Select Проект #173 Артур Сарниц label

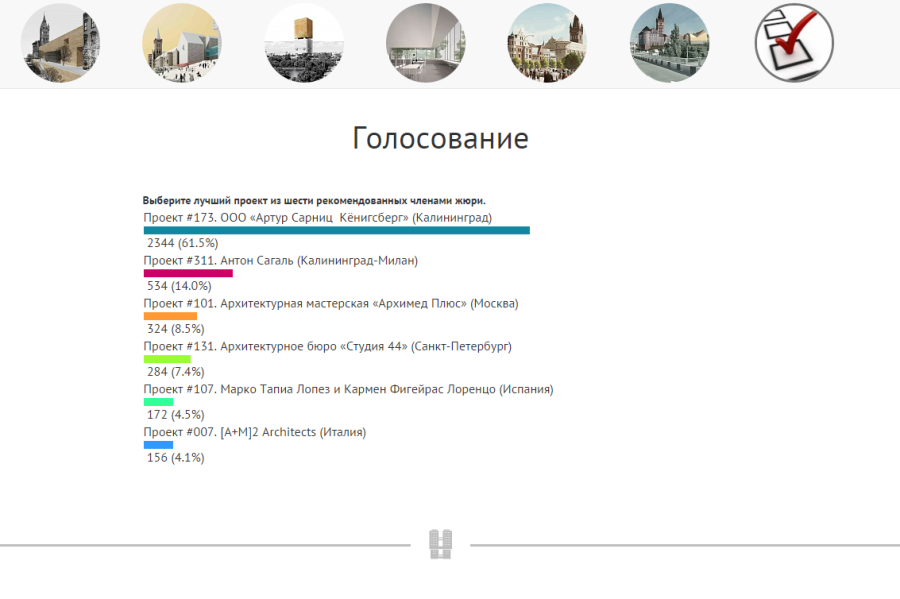coord(317,217)
